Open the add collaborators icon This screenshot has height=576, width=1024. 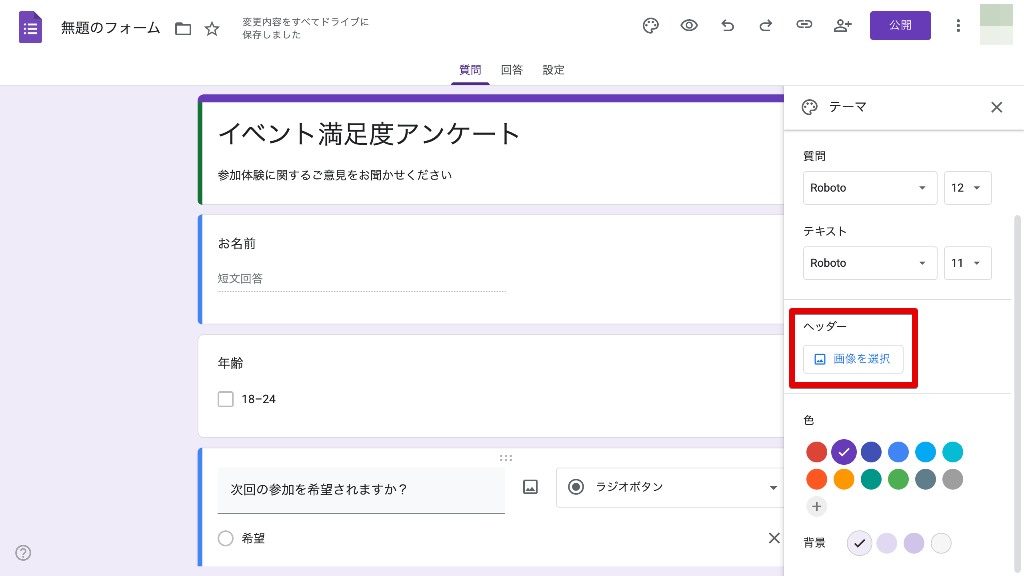pos(842,26)
